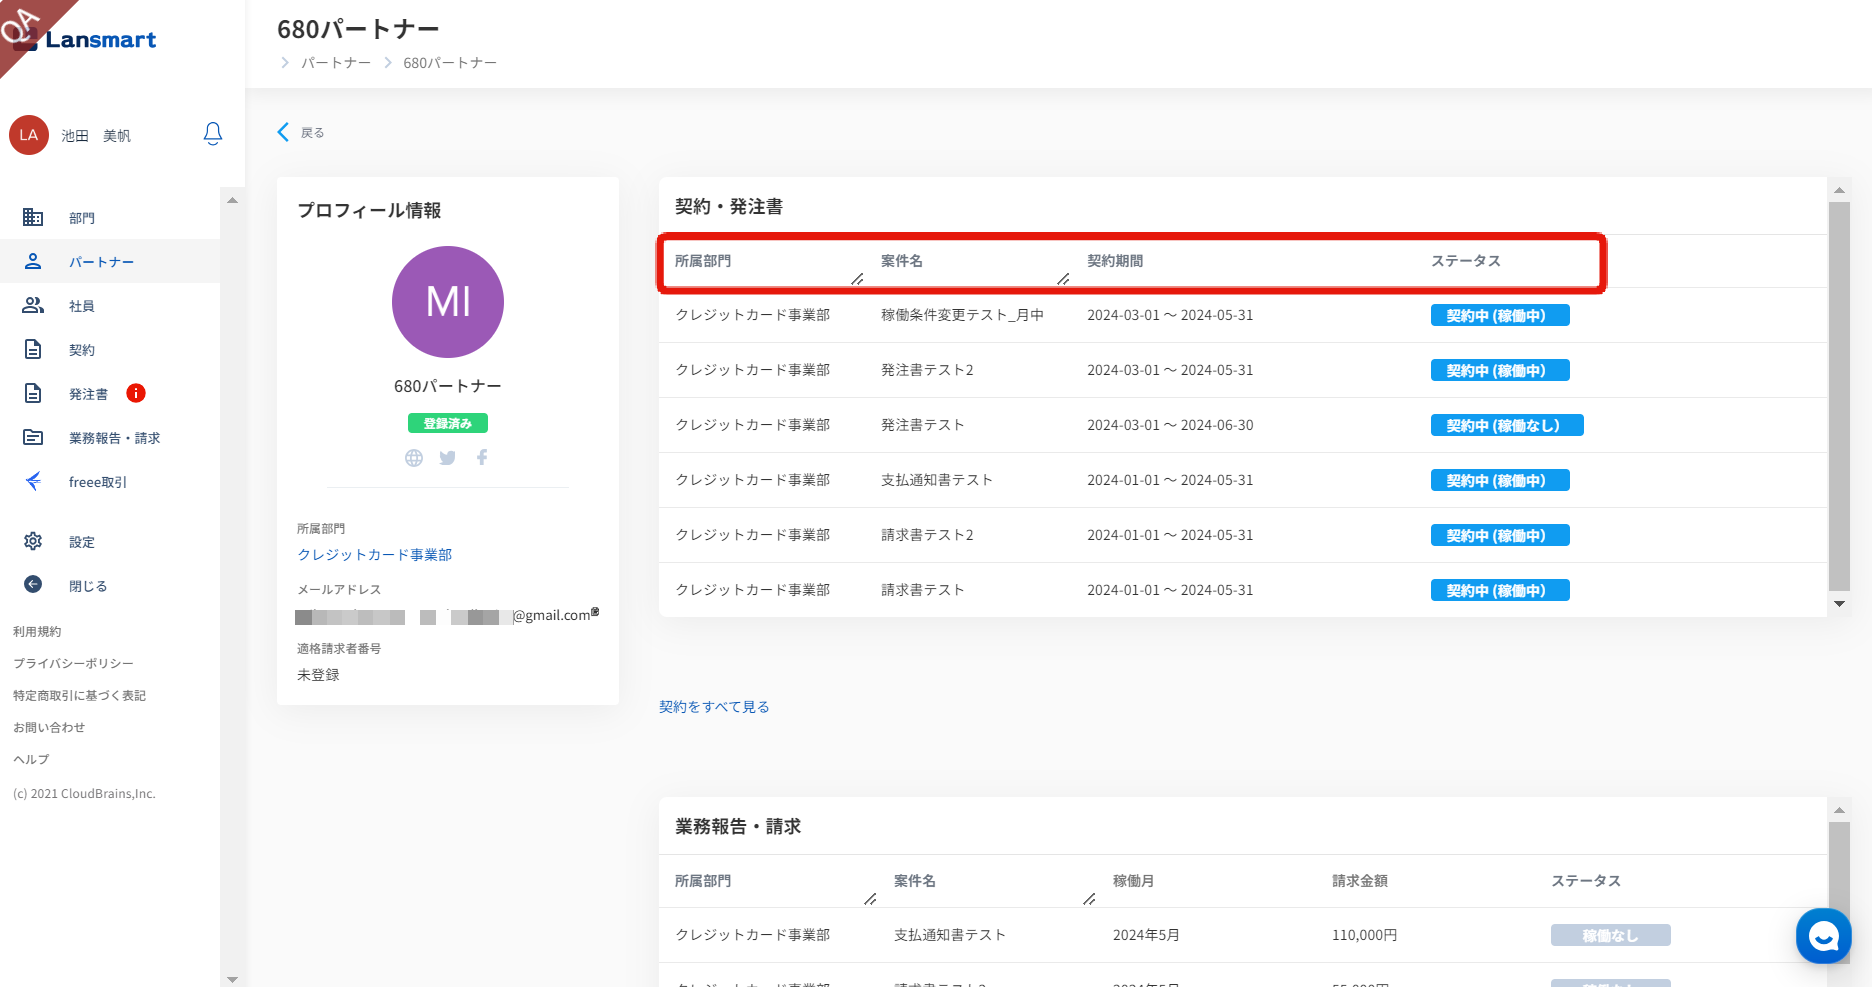The height and width of the screenshot is (987, 1872).
Task: Select 業務報告・請求 in the sidebar menu
Action: [114, 438]
